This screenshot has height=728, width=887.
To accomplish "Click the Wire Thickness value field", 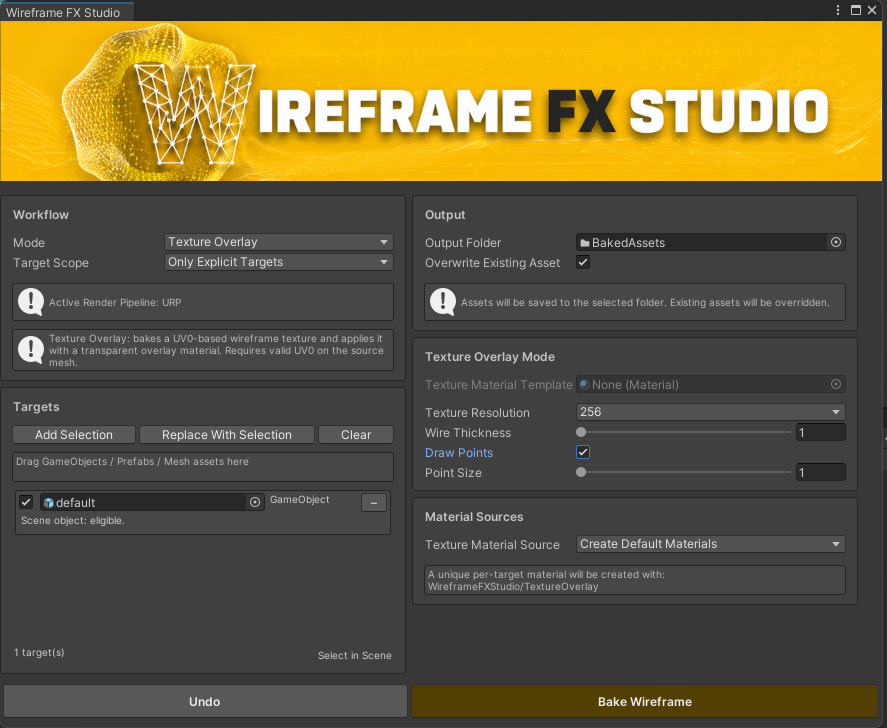I will click(x=820, y=432).
